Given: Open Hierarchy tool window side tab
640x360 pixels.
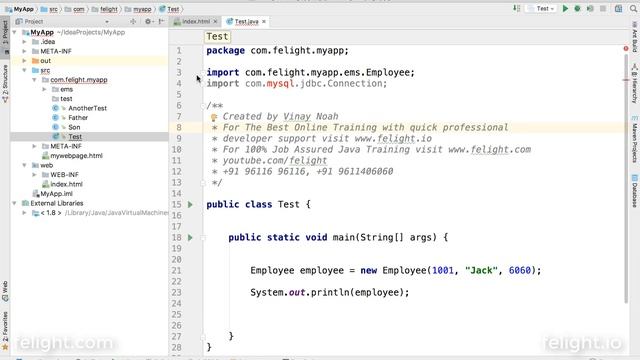Looking at the screenshot, I should pos(635,84).
